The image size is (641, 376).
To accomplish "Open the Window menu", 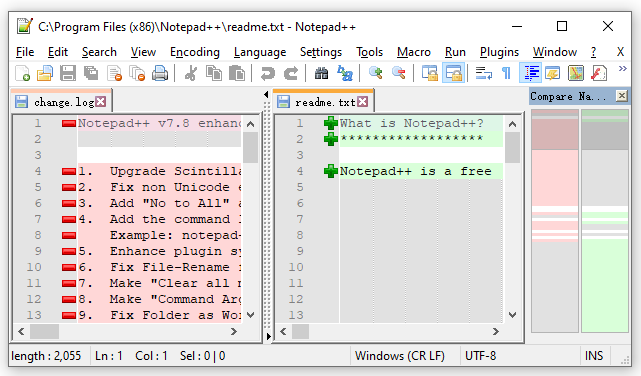I will click(555, 52).
